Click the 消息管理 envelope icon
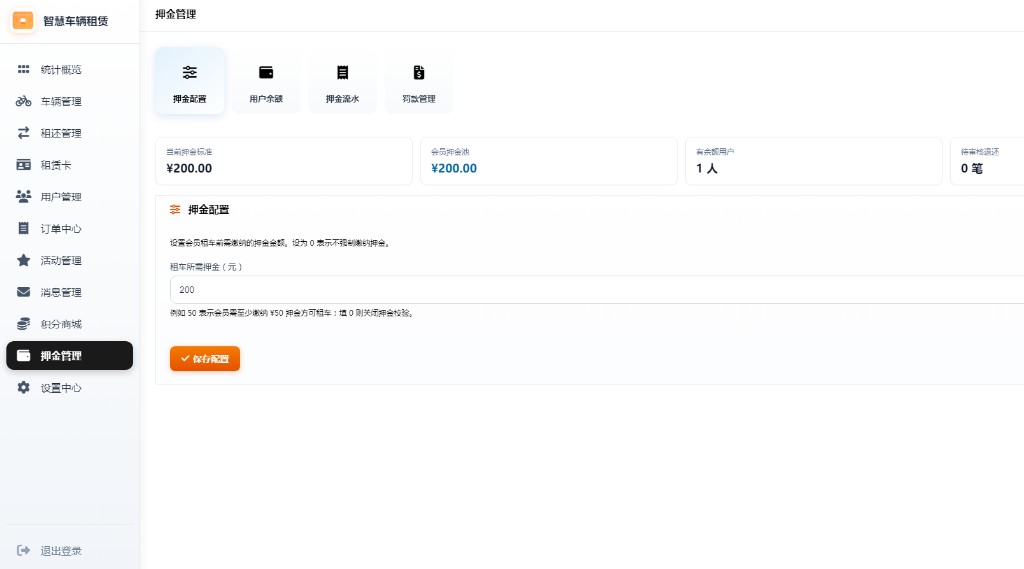This screenshot has width=1024, height=569. (24, 292)
